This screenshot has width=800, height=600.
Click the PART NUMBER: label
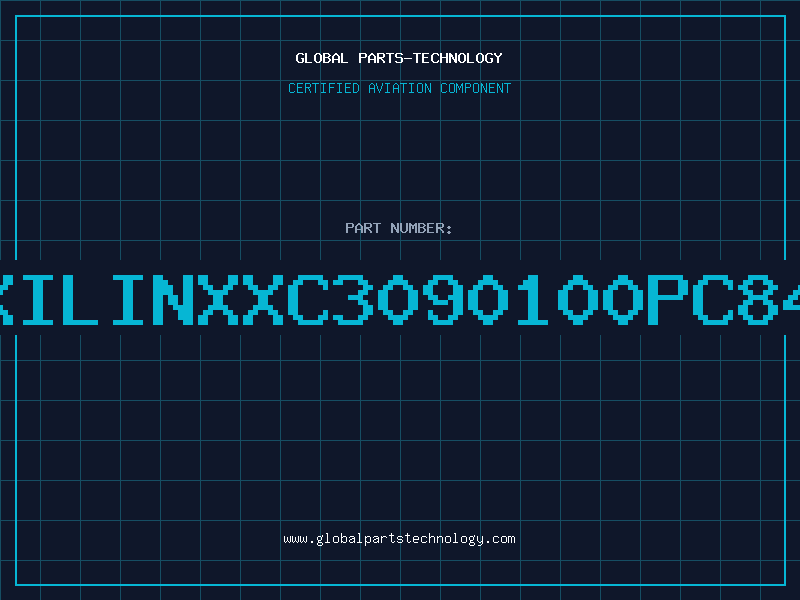tap(399, 228)
